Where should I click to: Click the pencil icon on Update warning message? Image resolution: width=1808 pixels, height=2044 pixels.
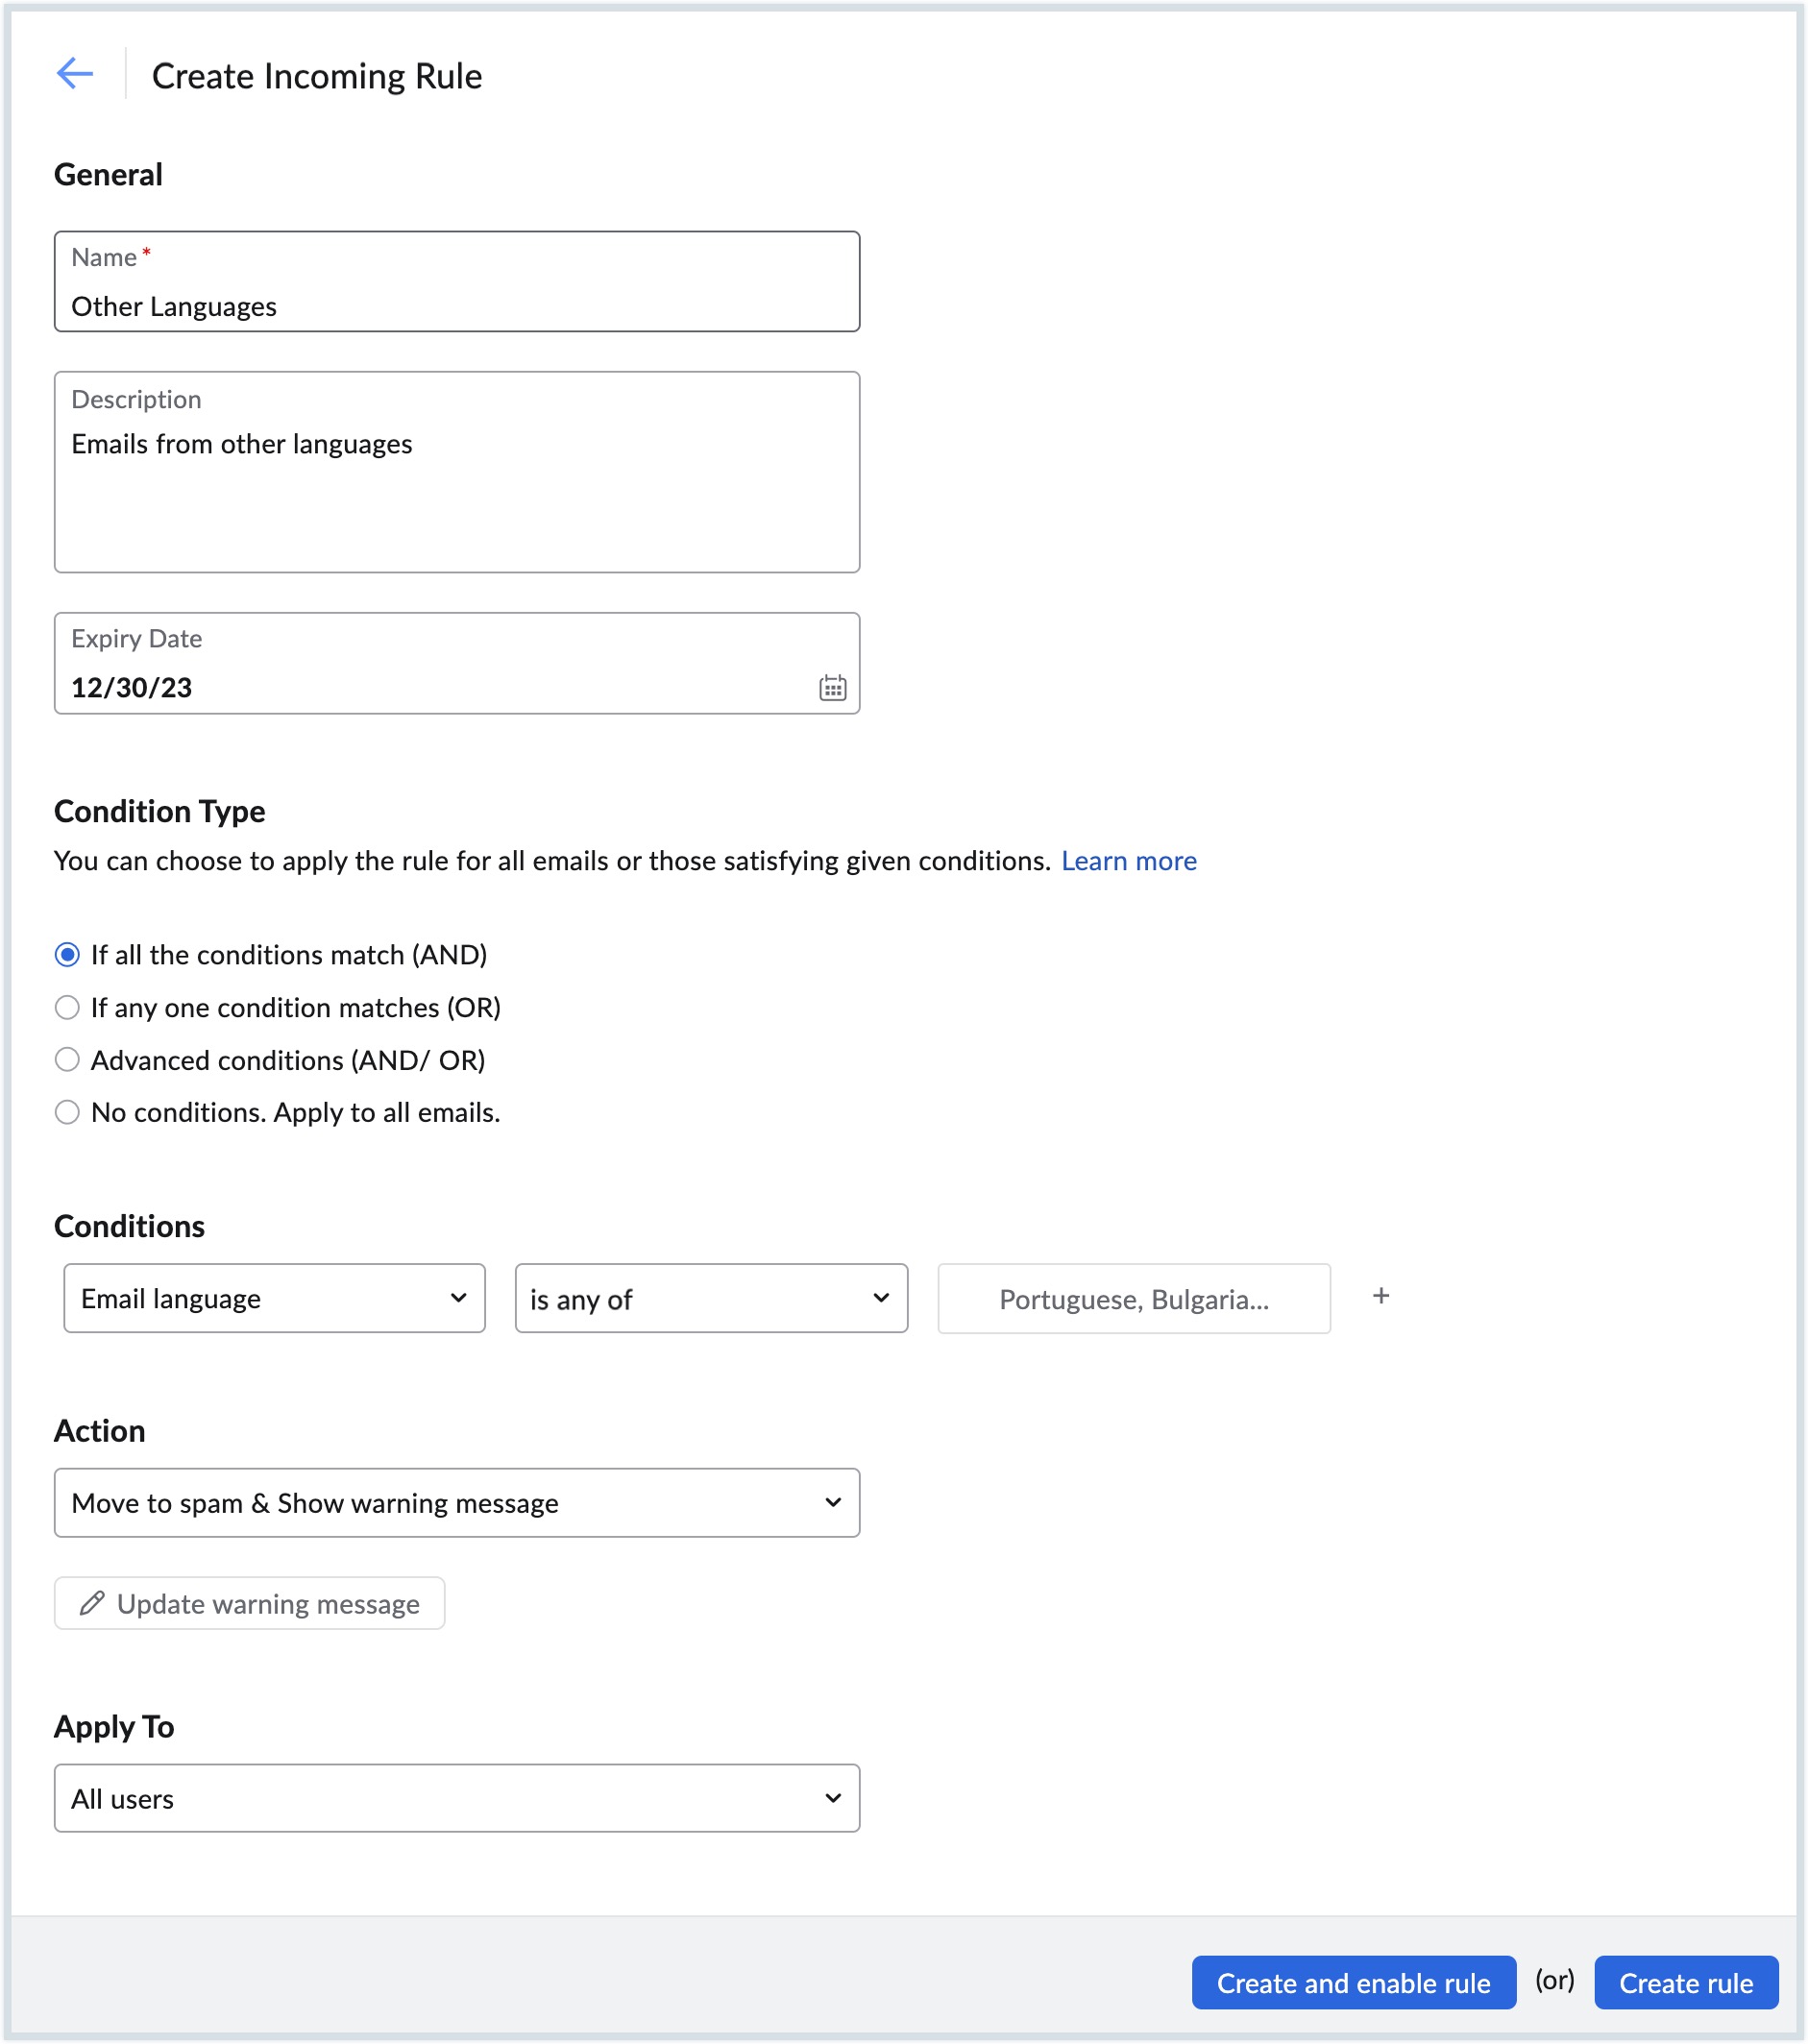click(x=92, y=1603)
